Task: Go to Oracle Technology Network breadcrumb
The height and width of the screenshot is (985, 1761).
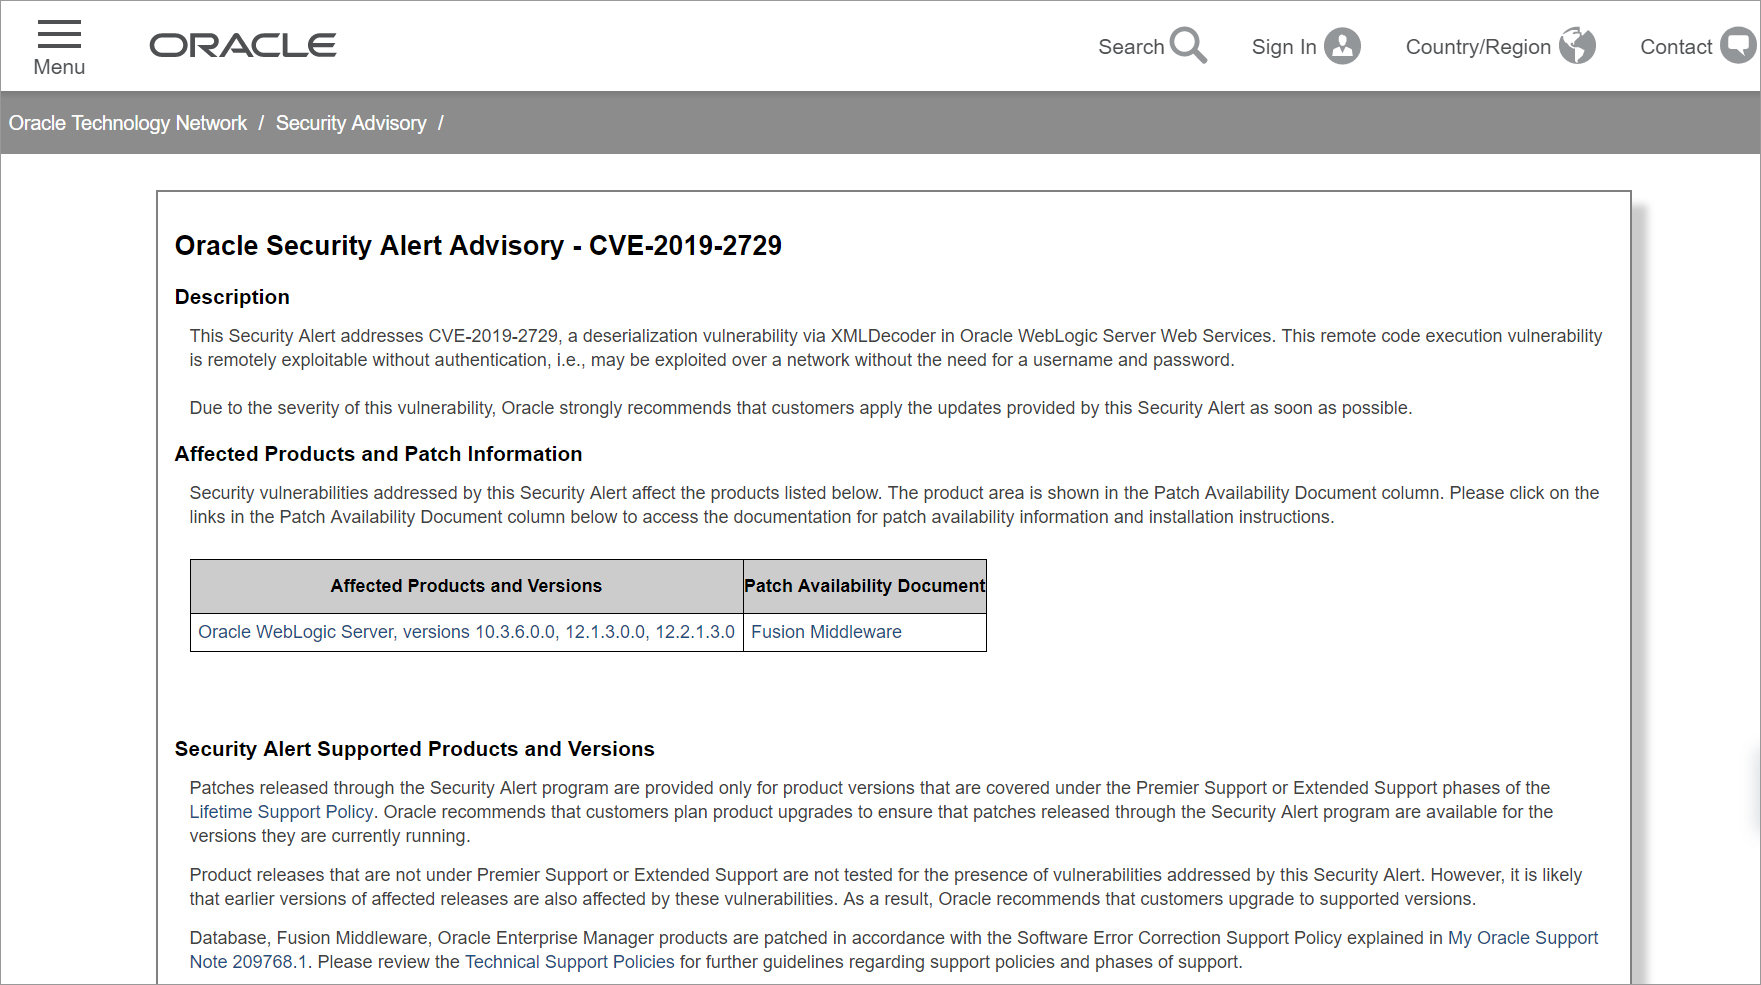Action: 128,123
